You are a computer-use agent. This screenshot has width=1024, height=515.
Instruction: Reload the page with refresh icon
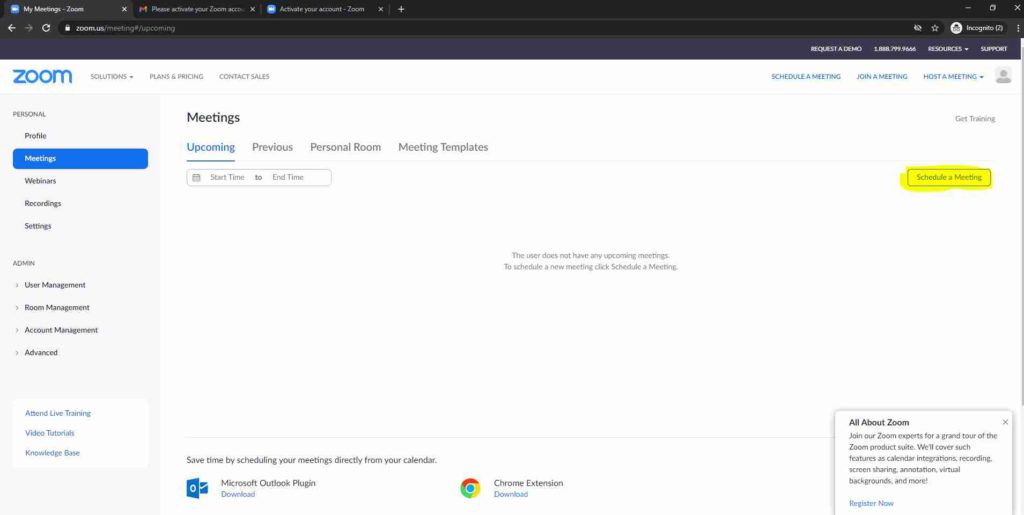click(46, 28)
